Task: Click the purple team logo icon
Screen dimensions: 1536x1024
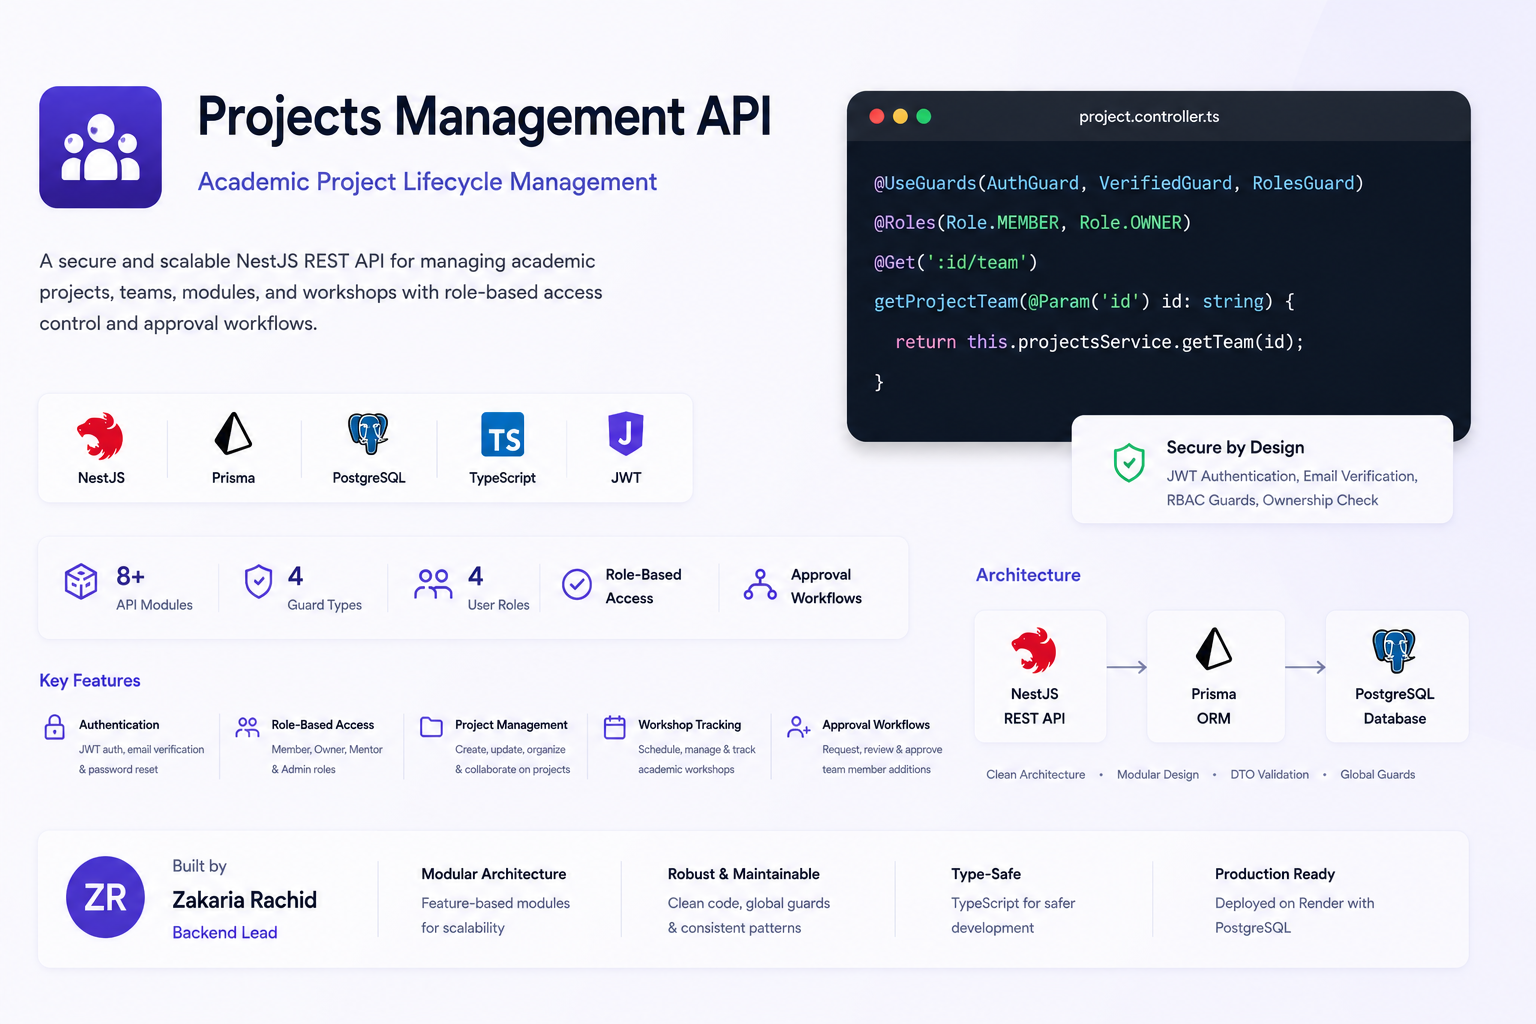Action: [100, 147]
